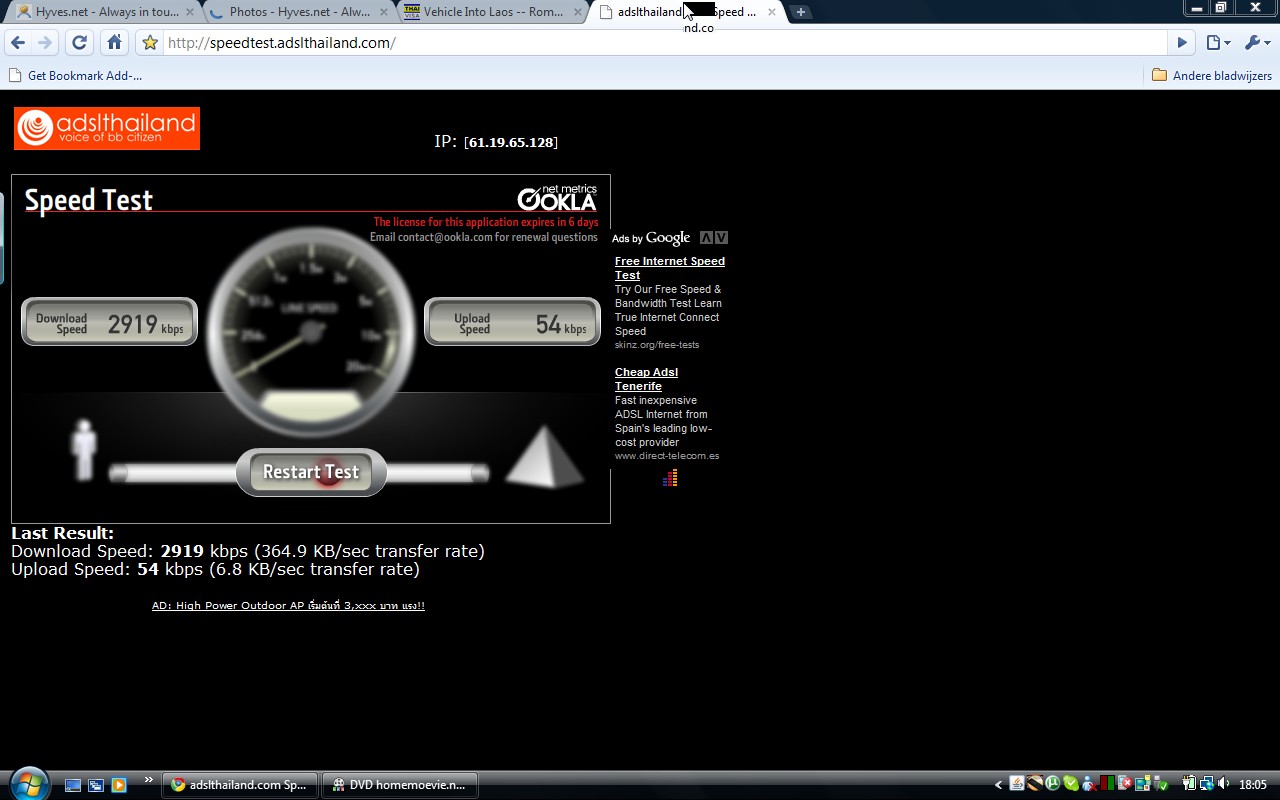Click Email contact@ookla.com renewal text
This screenshot has height=800, width=1280.
pyautogui.click(x=484, y=237)
